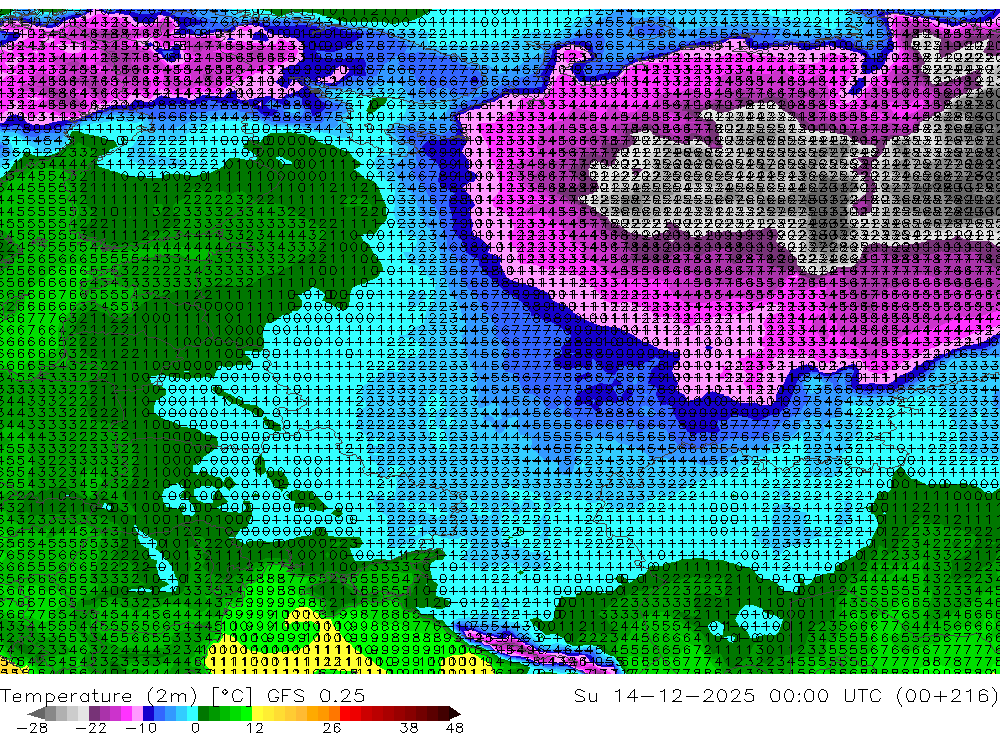Click the "[°C]" unit label
This screenshot has height=733, width=1000.
232,695
